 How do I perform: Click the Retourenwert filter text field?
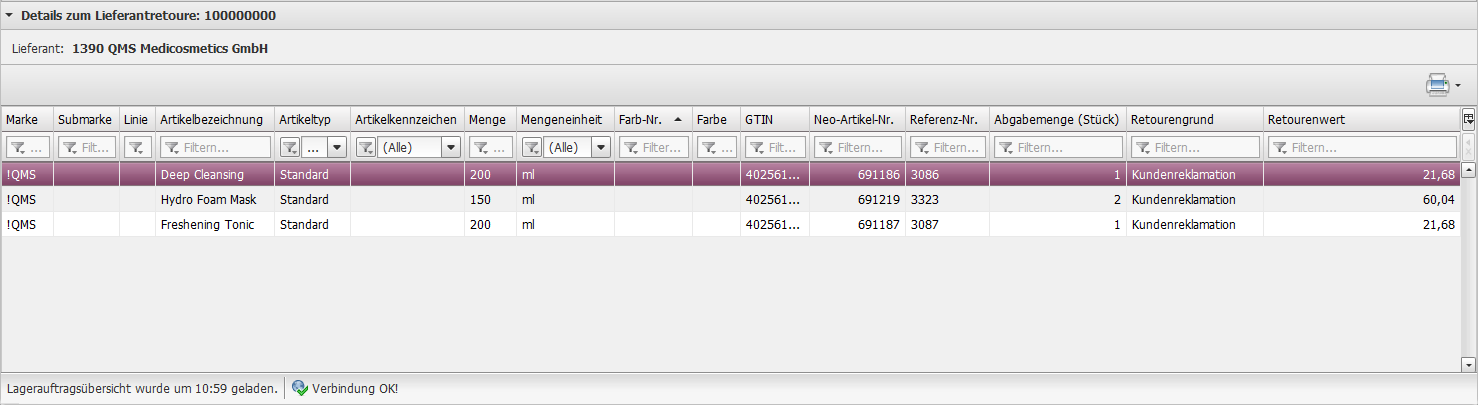pos(1362,147)
